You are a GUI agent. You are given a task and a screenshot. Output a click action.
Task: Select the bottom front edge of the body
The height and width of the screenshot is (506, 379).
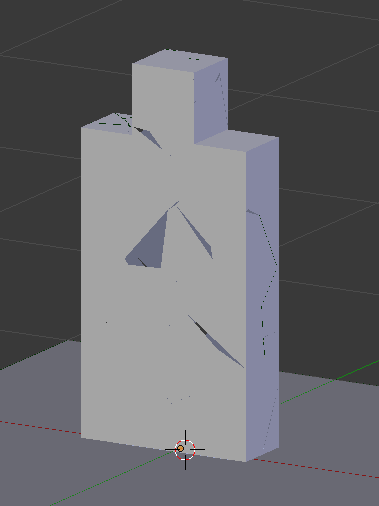pyautogui.click(x=163, y=450)
